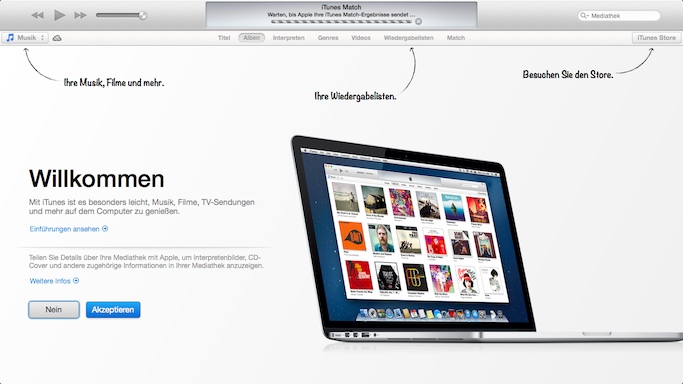This screenshot has width=683, height=384.
Task: Switch to the Match tab
Action: pos(456,38)
